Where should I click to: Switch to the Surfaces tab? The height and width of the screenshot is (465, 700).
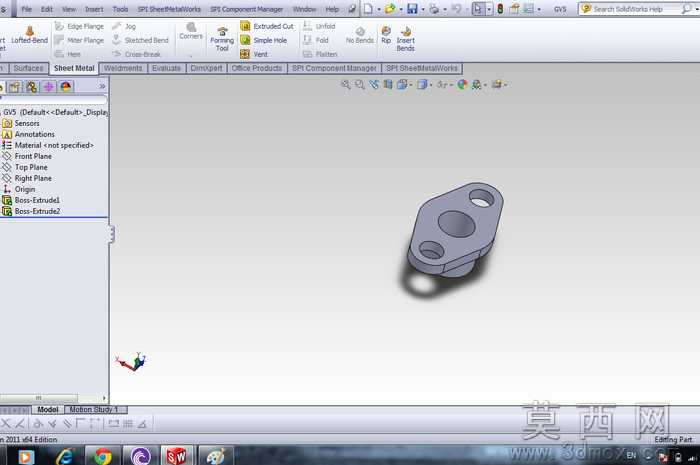tap(28, 68)
